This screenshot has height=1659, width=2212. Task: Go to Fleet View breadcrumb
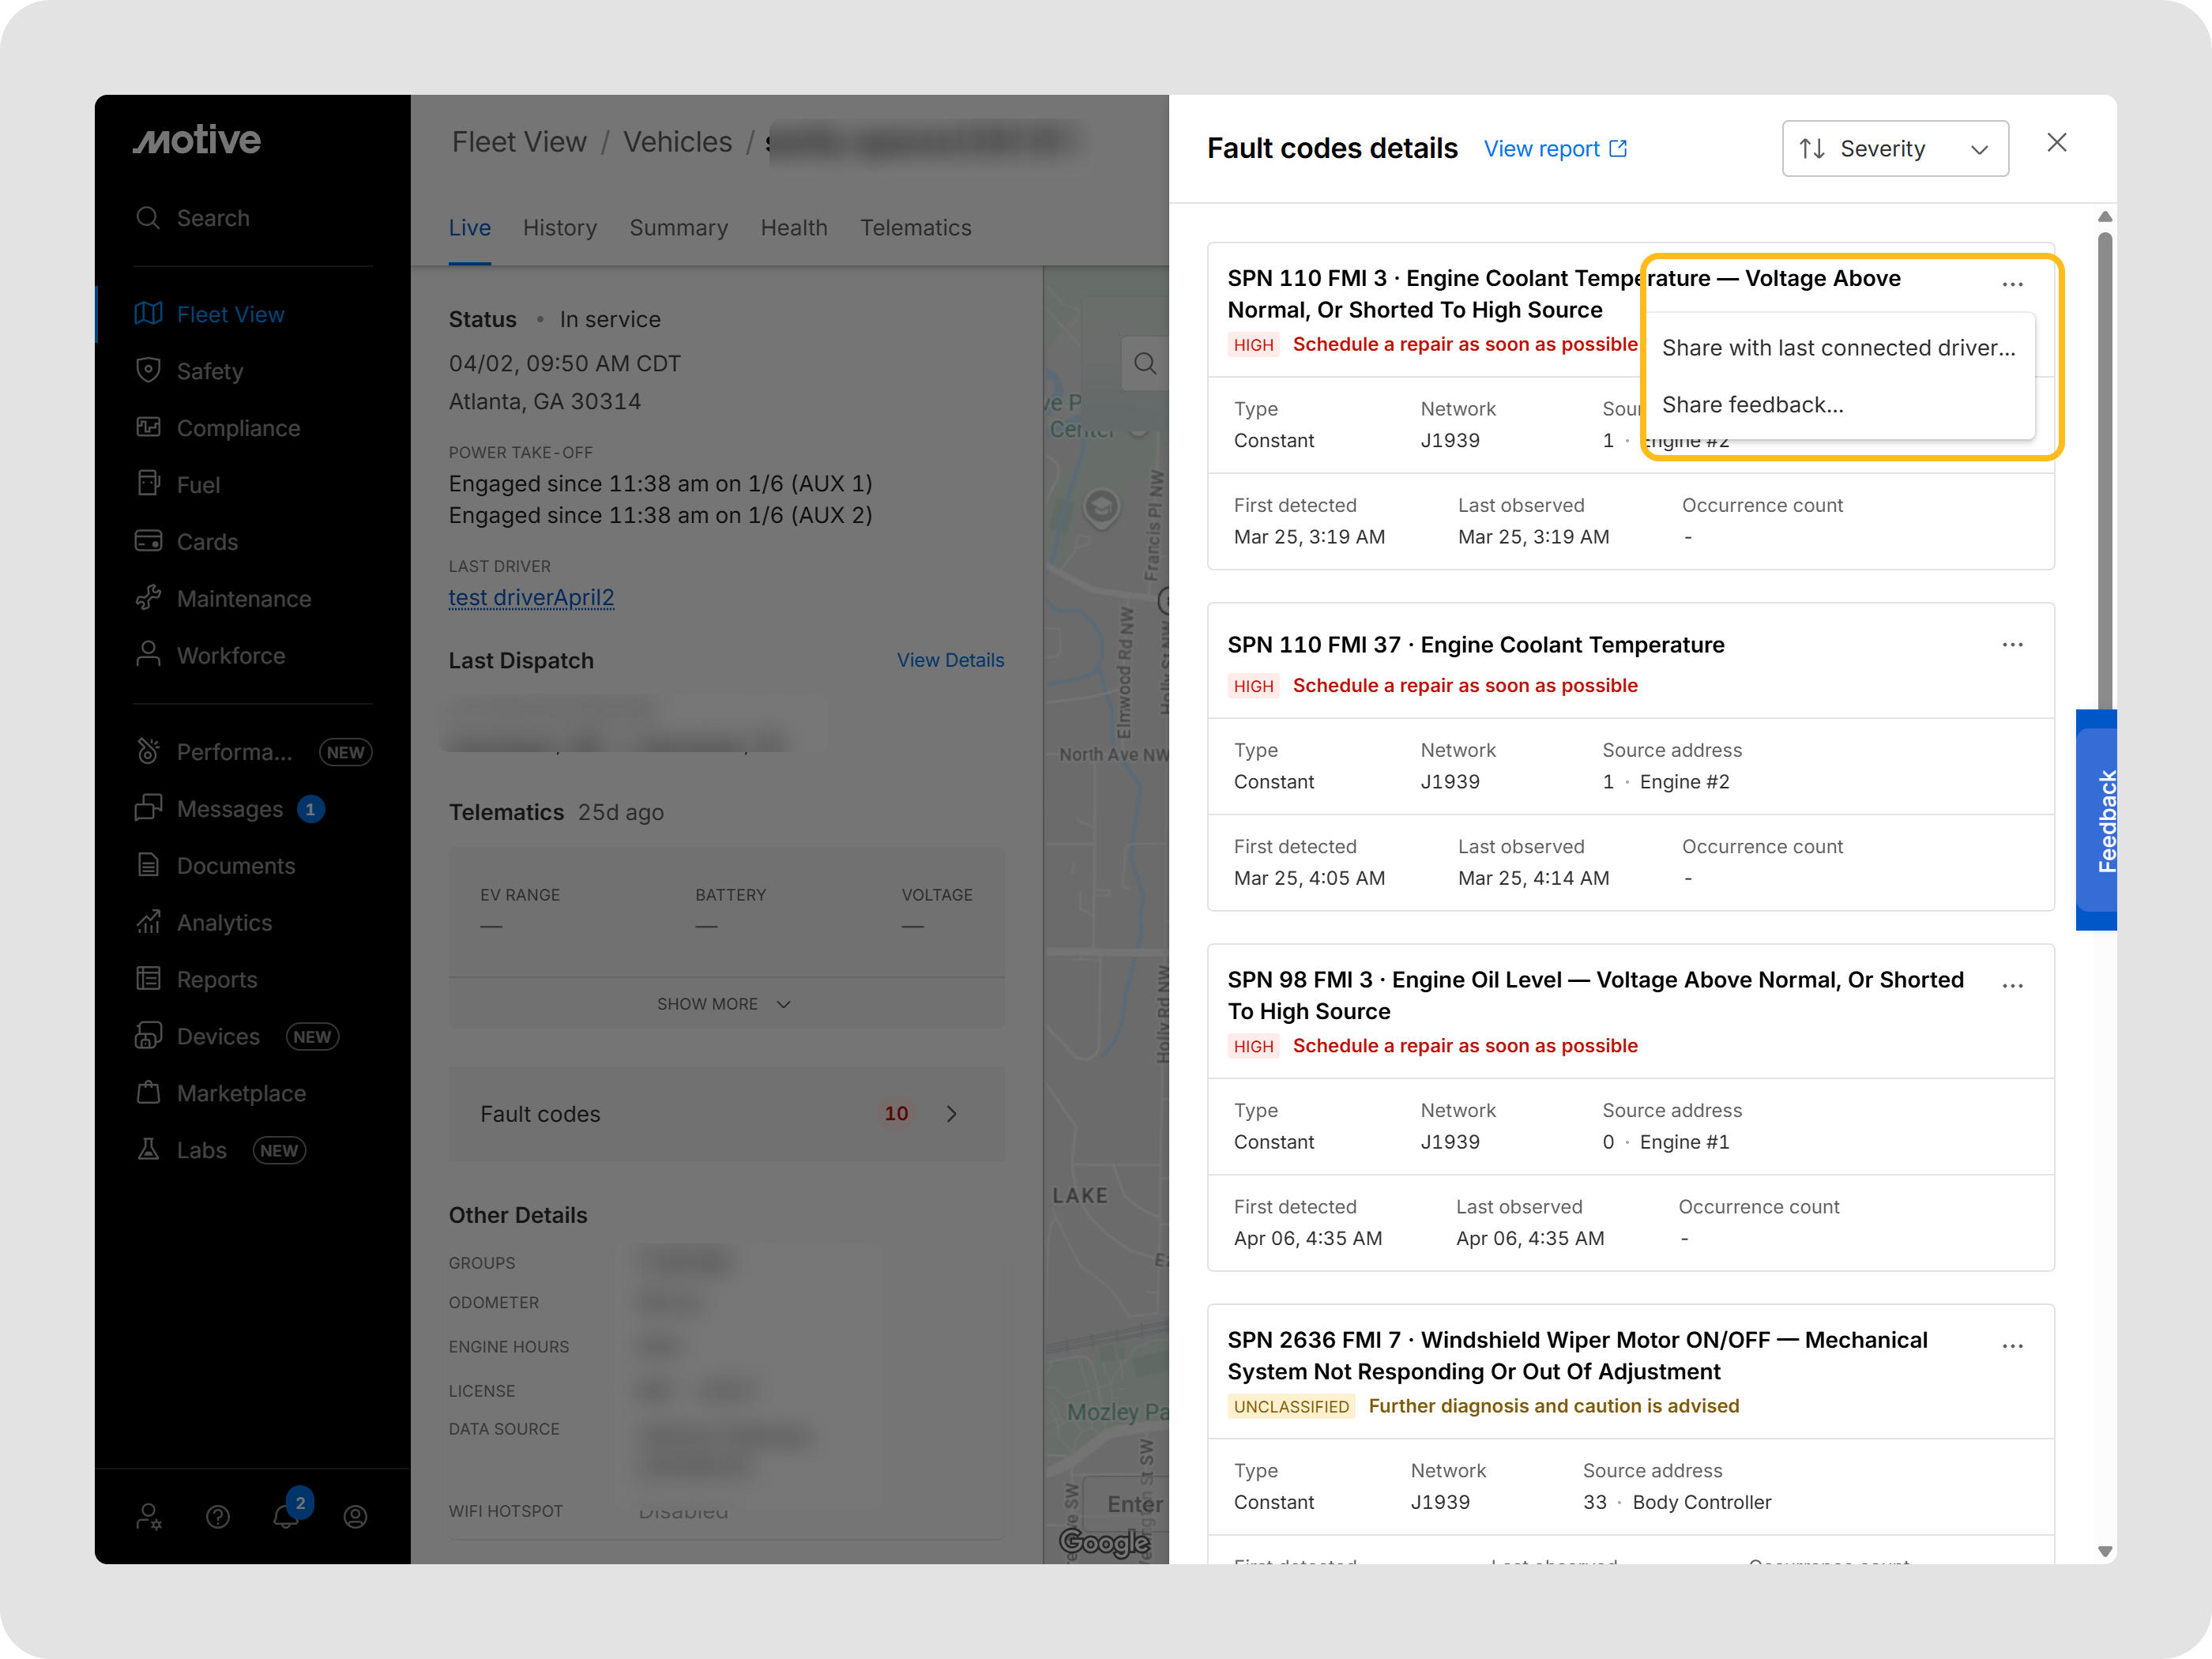[519, 142]
